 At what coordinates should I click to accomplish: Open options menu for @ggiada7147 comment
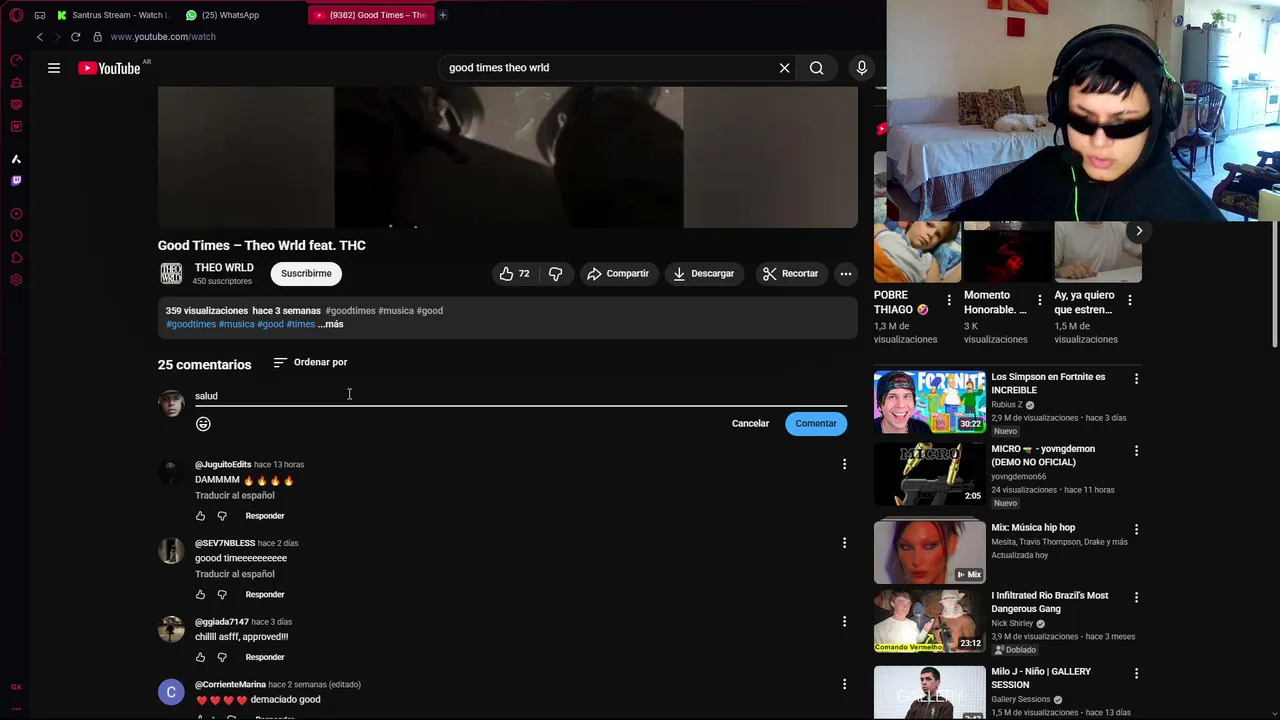pyautogui.click(x=844, y=622)
